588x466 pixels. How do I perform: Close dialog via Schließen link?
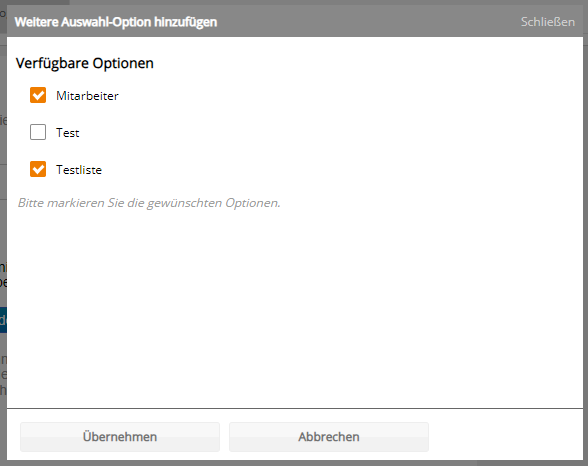coord(548,22)
